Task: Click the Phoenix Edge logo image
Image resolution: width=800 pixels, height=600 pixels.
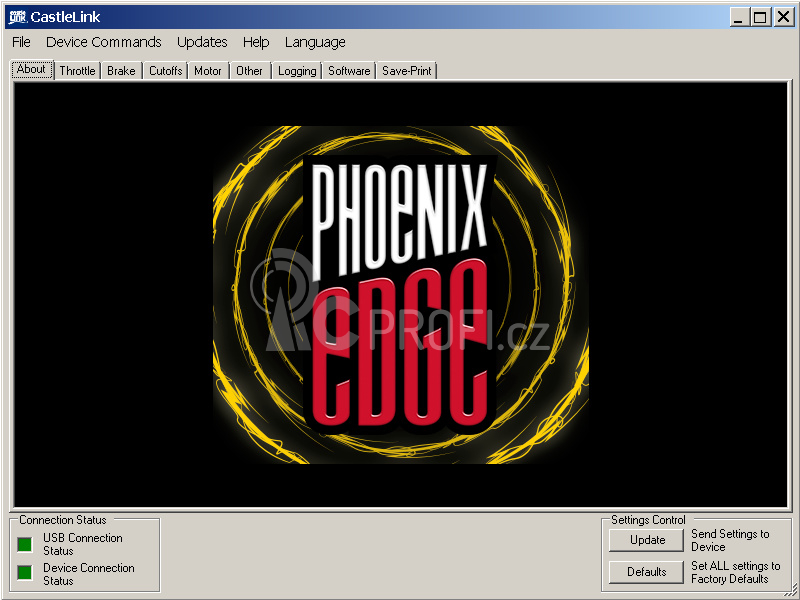Action: (x=401, y=294)
